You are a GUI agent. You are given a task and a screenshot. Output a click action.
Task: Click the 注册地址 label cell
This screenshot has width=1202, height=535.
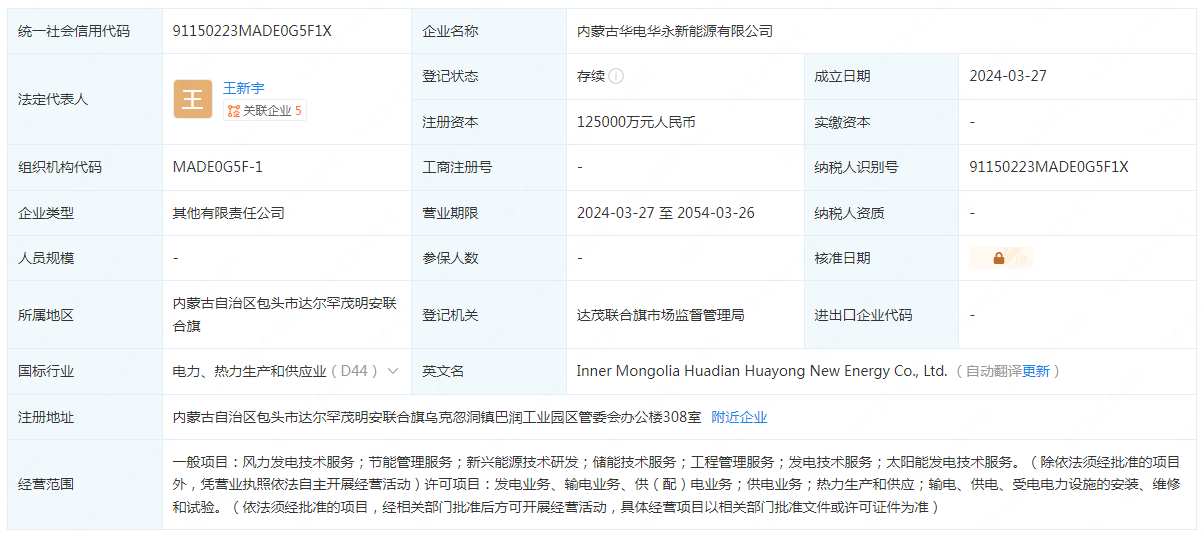tap(85, 417)
